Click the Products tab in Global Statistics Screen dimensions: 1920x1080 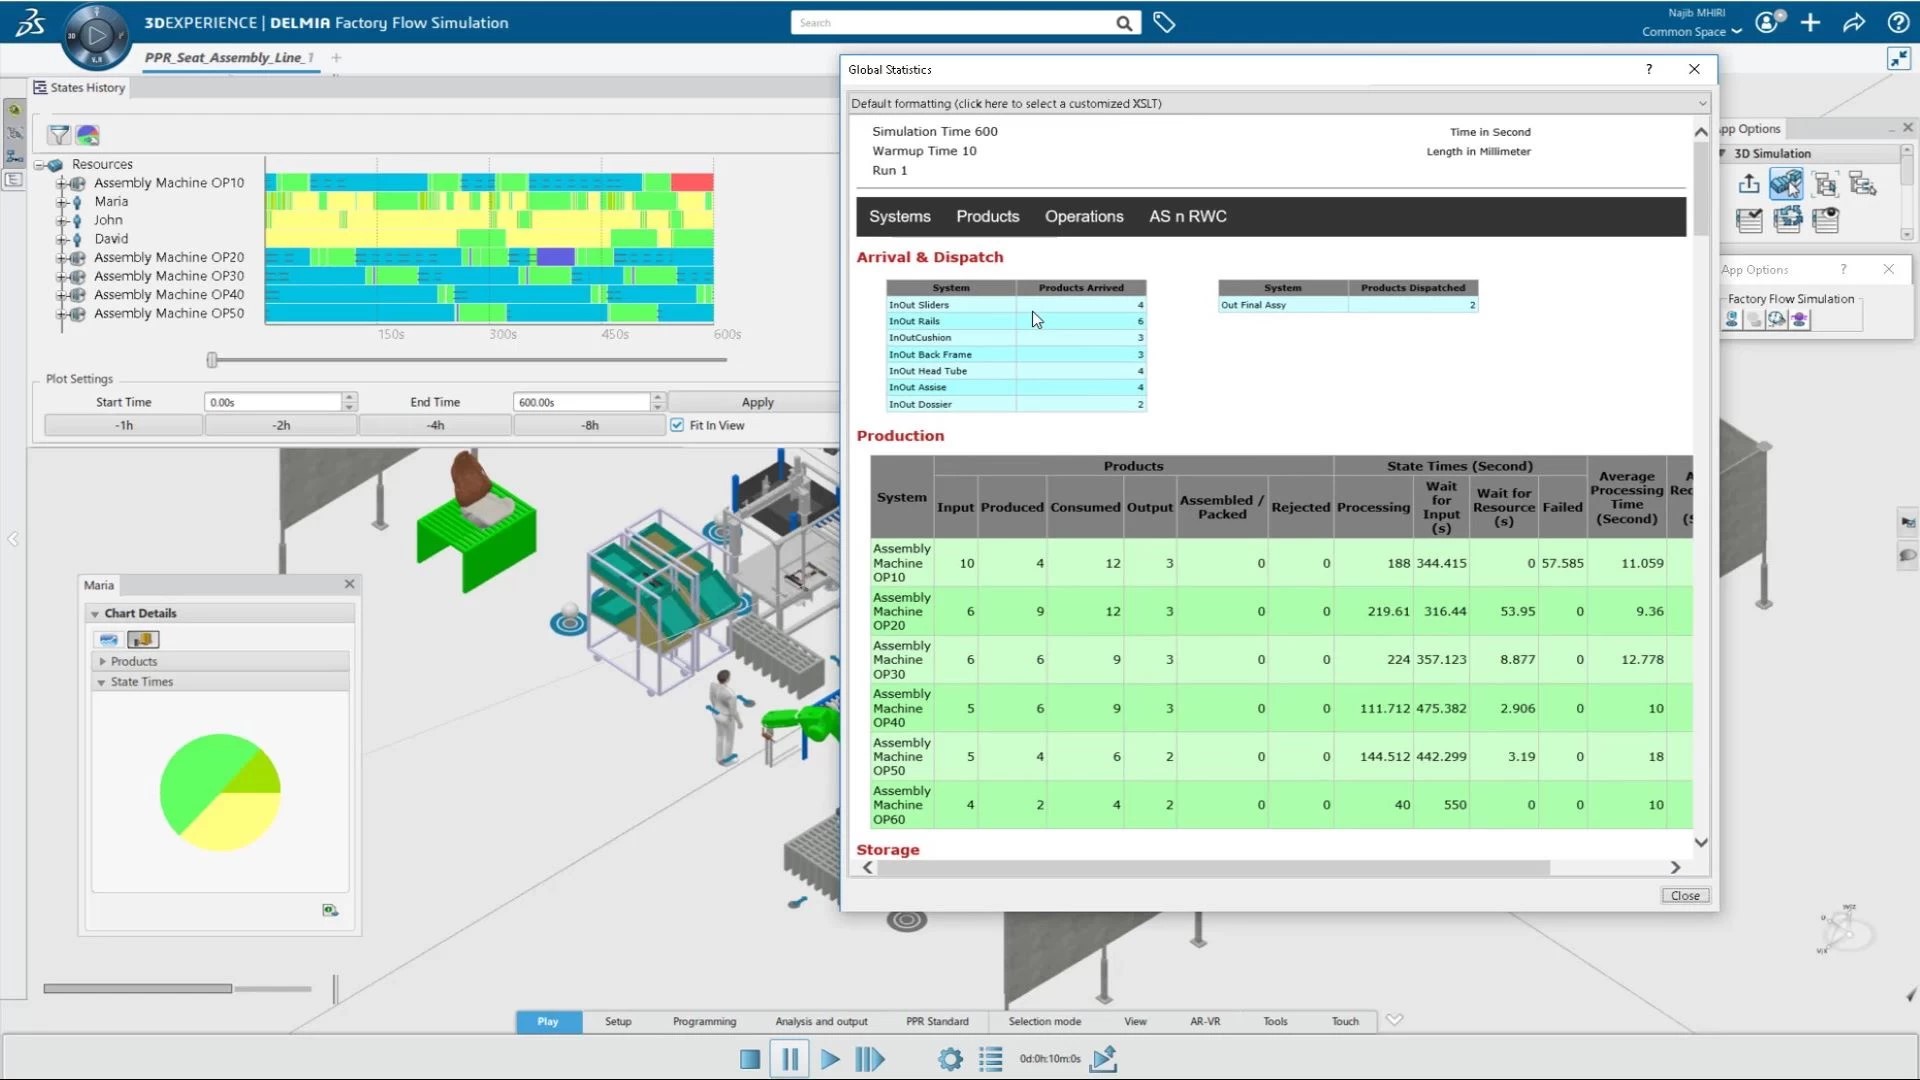(986, 216)
